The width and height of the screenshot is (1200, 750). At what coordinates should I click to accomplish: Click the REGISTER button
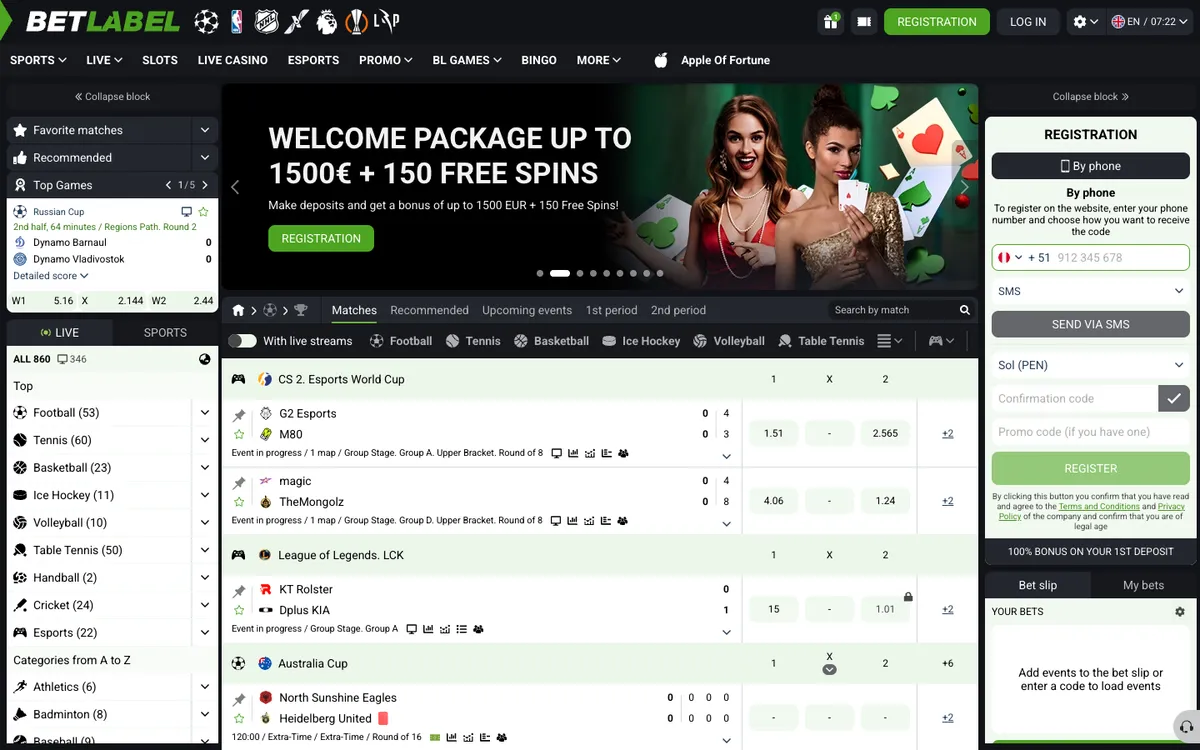1090,468
